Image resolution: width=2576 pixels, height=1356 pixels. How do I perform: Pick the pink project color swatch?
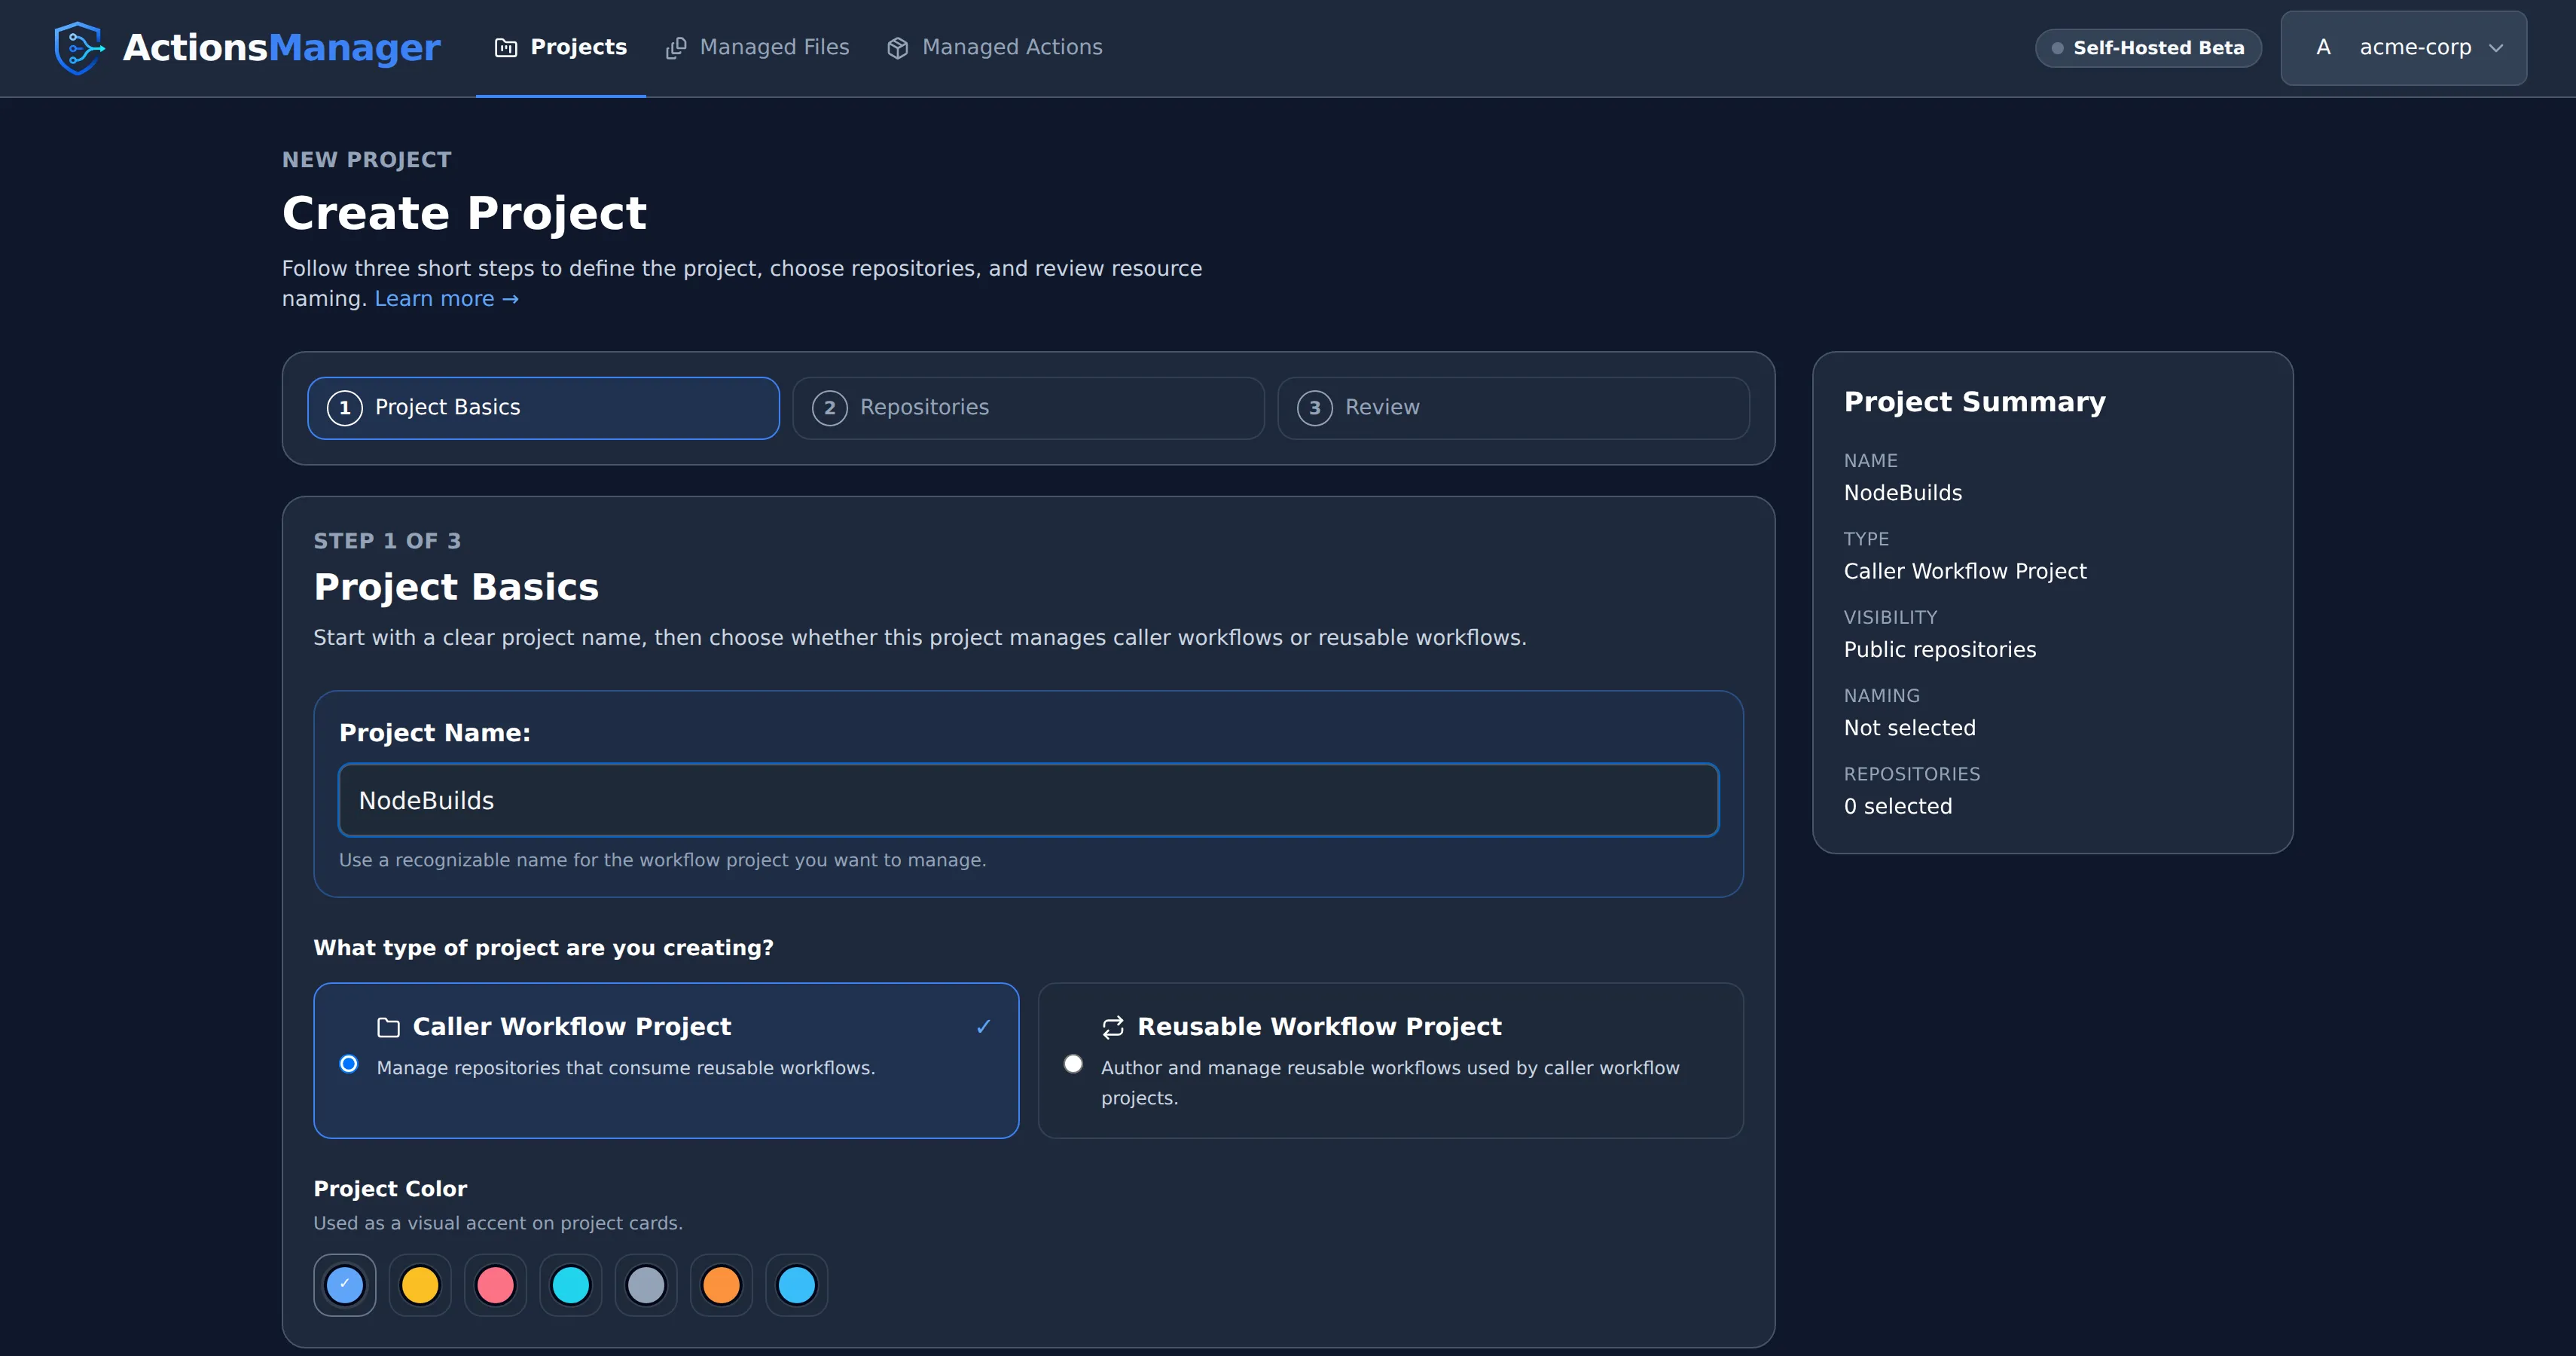point(495,1285)
